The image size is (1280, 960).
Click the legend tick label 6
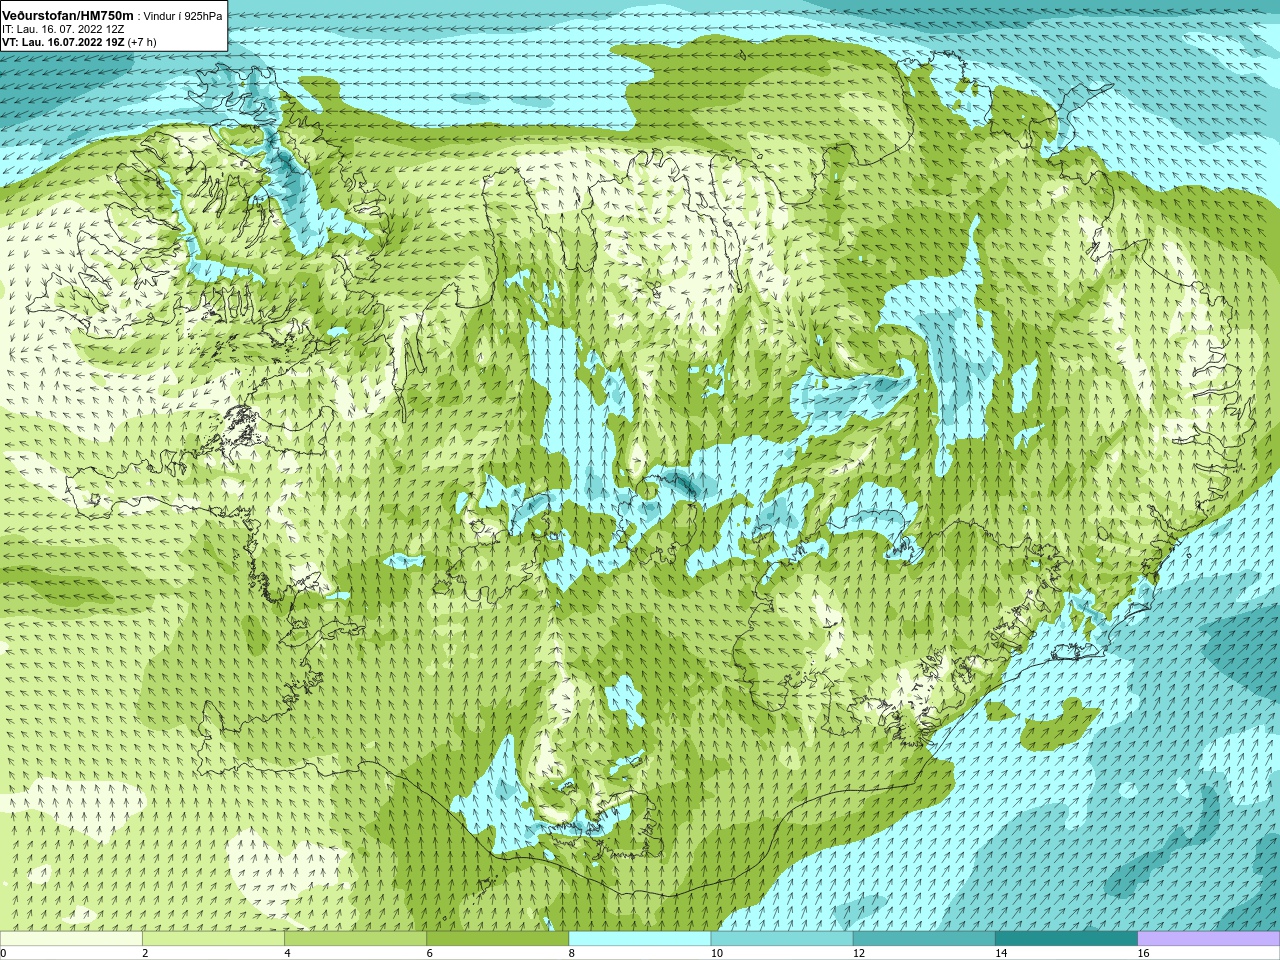(x=429, y=953)
